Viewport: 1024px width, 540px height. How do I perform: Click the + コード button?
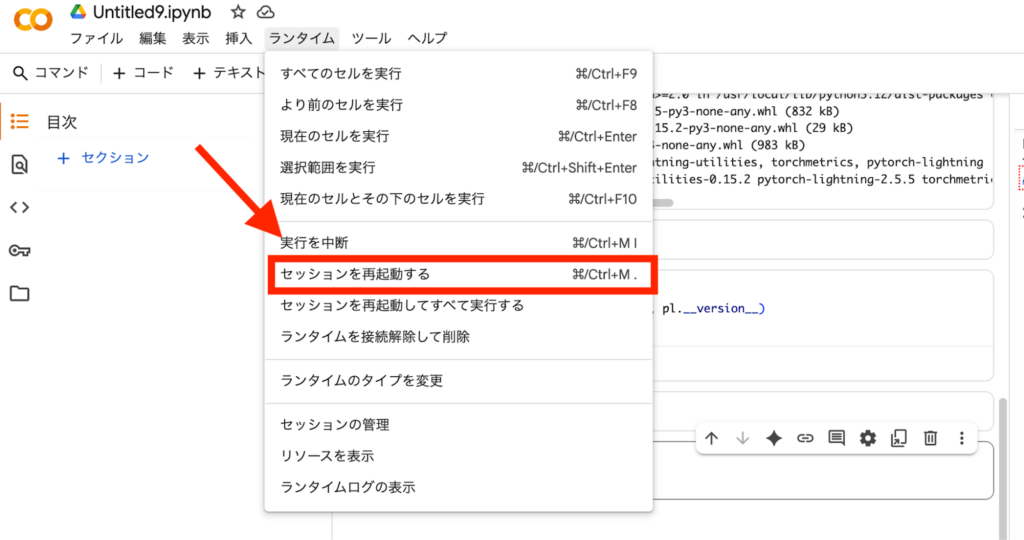click(143, 73)
